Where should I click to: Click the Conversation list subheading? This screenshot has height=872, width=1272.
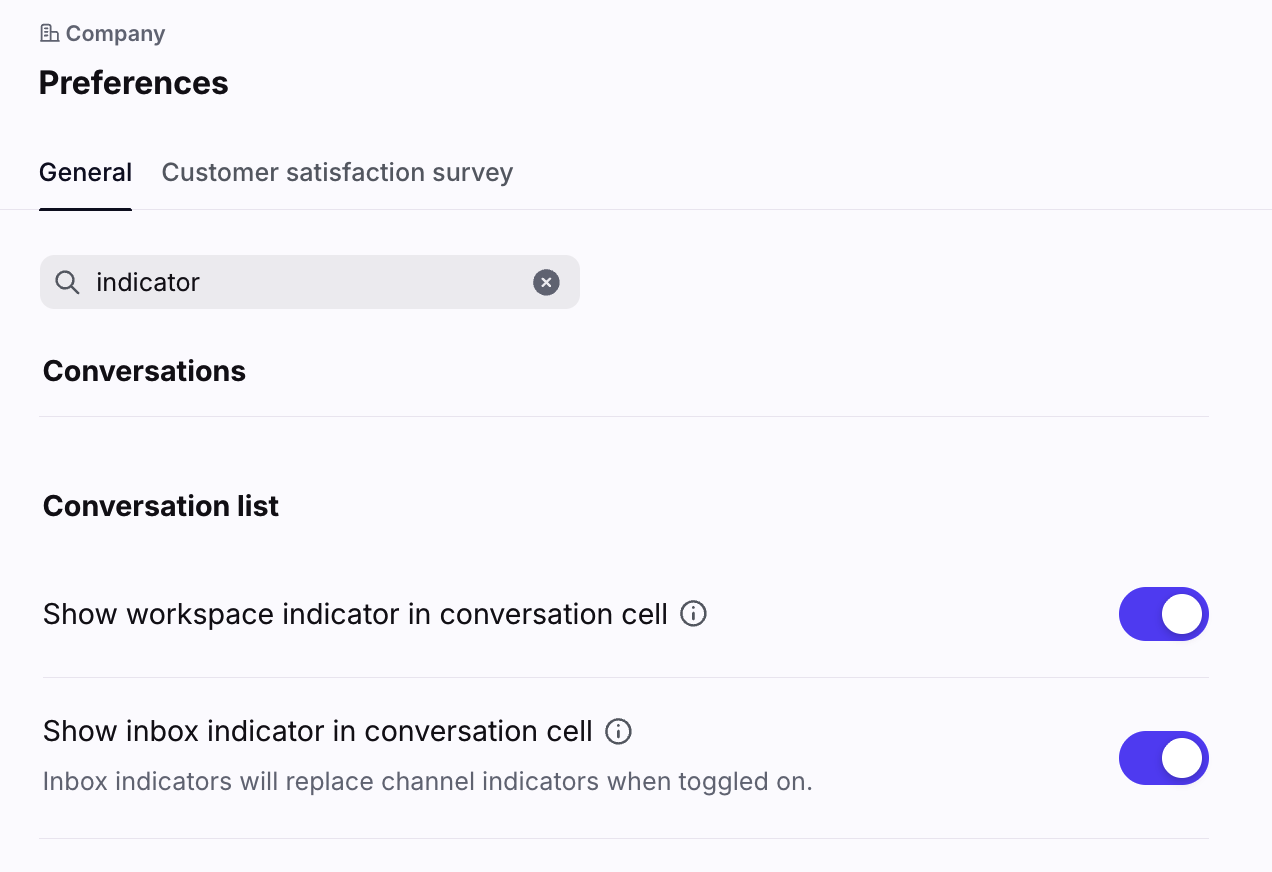161,506
